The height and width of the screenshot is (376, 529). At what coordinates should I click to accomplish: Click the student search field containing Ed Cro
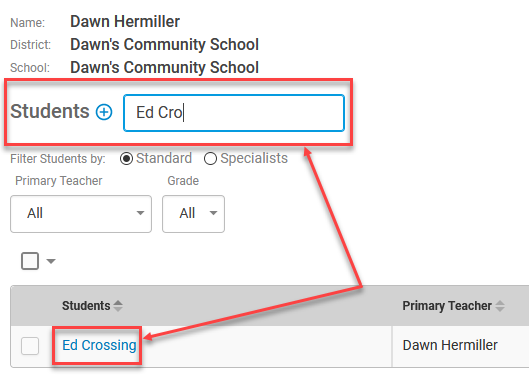click(x=234, y=113)
